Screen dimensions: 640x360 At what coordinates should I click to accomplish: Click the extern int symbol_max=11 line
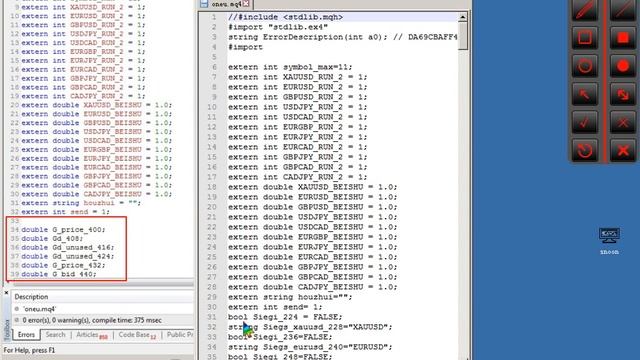point(290,67)
